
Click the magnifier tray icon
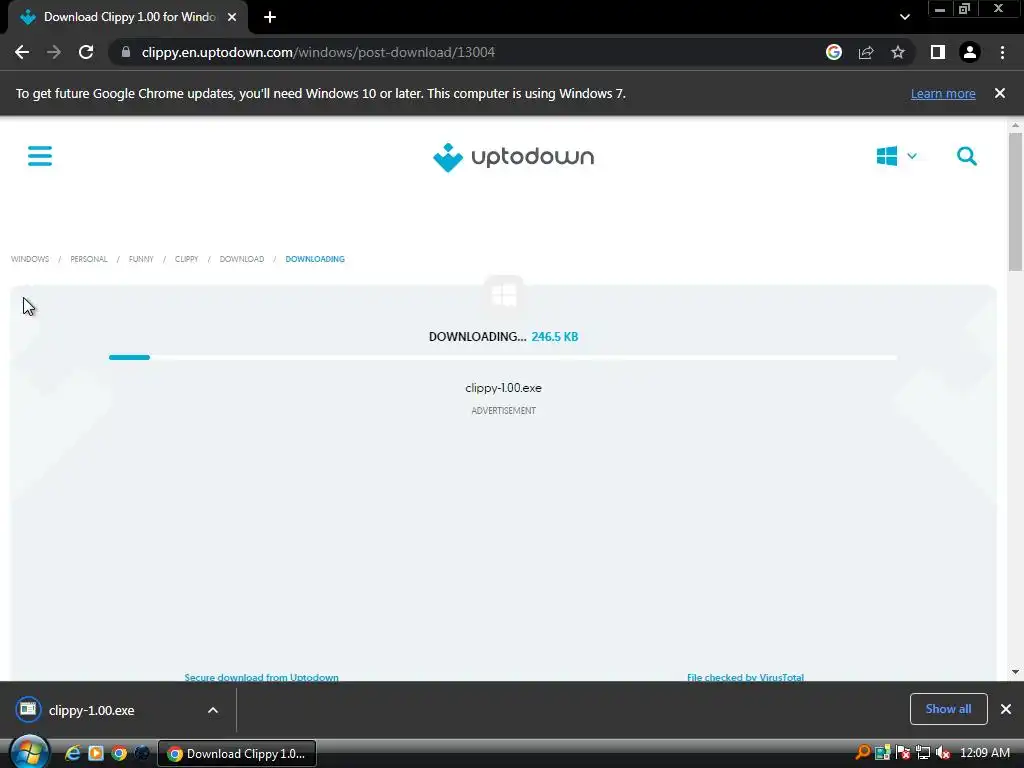pos(863,753)
